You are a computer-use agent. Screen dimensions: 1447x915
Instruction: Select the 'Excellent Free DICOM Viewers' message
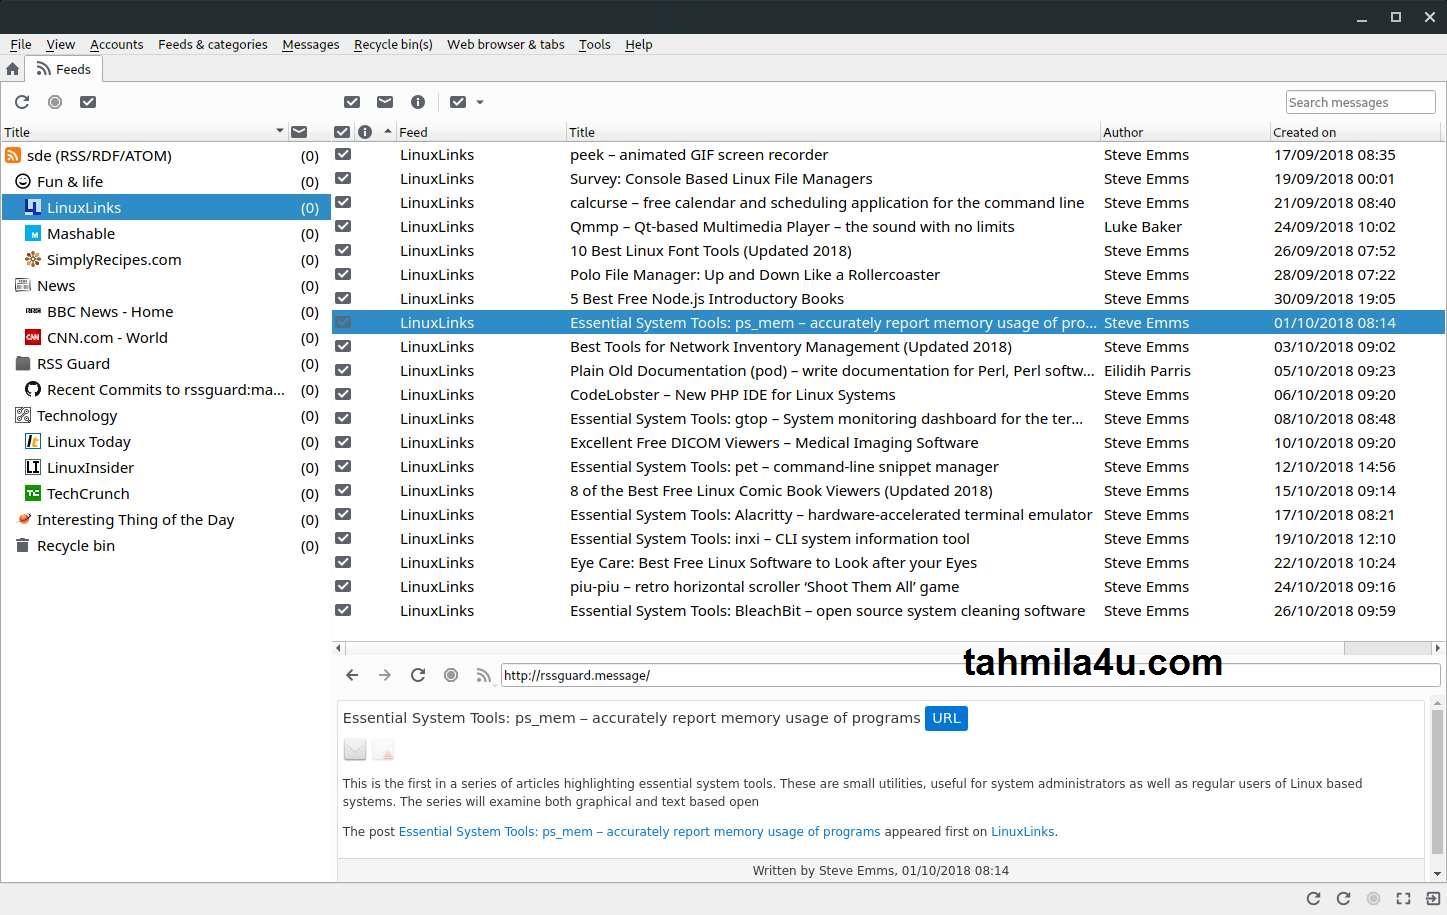(888, 442)
